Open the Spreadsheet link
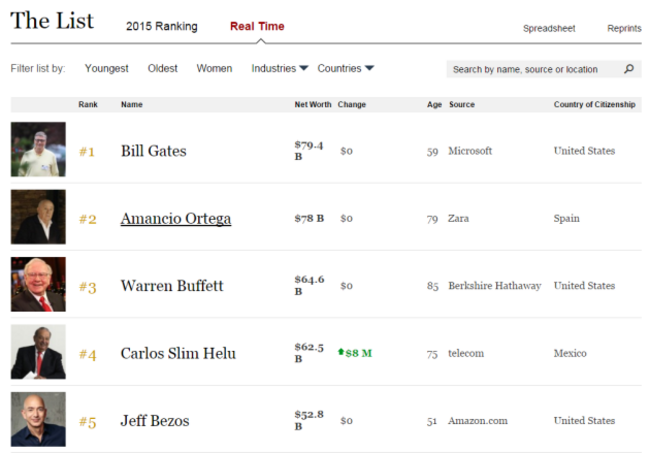Screen dimensions: 650x453 coord(549,28)
